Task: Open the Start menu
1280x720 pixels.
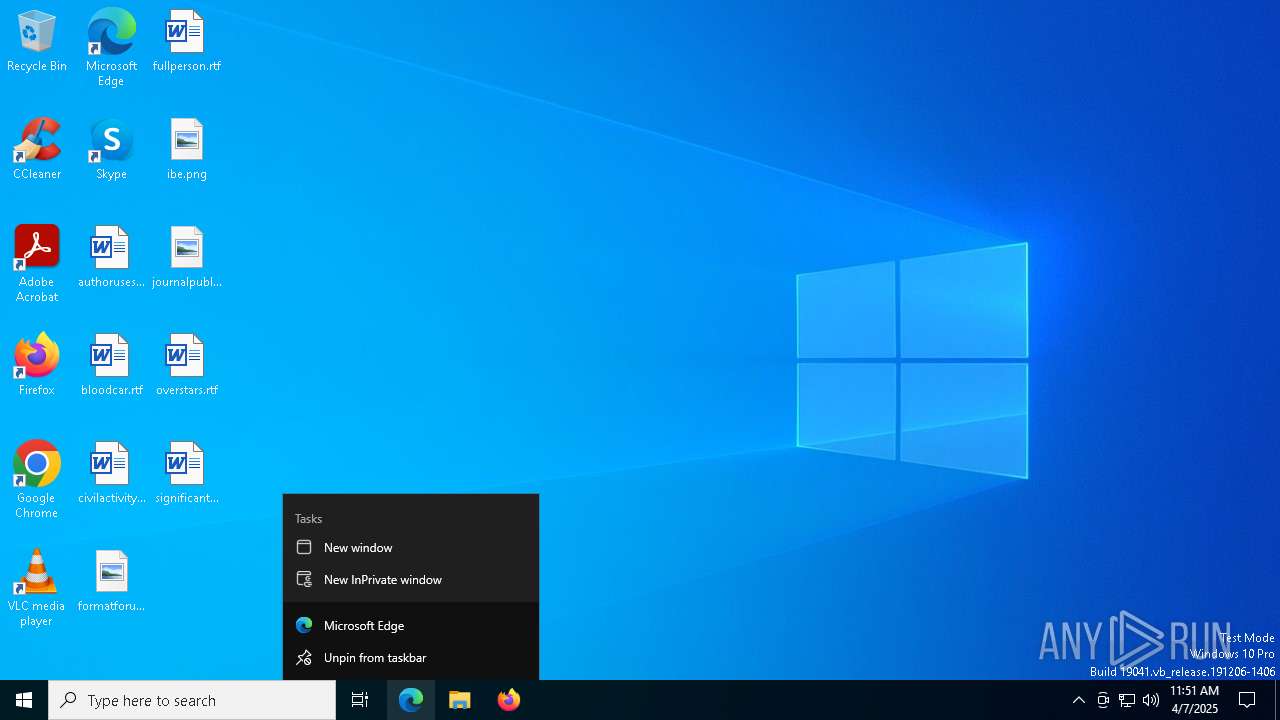Action: [24, 700]
